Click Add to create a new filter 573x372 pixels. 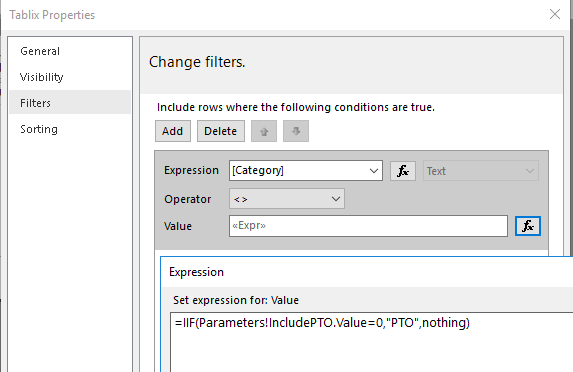point(173,131)
